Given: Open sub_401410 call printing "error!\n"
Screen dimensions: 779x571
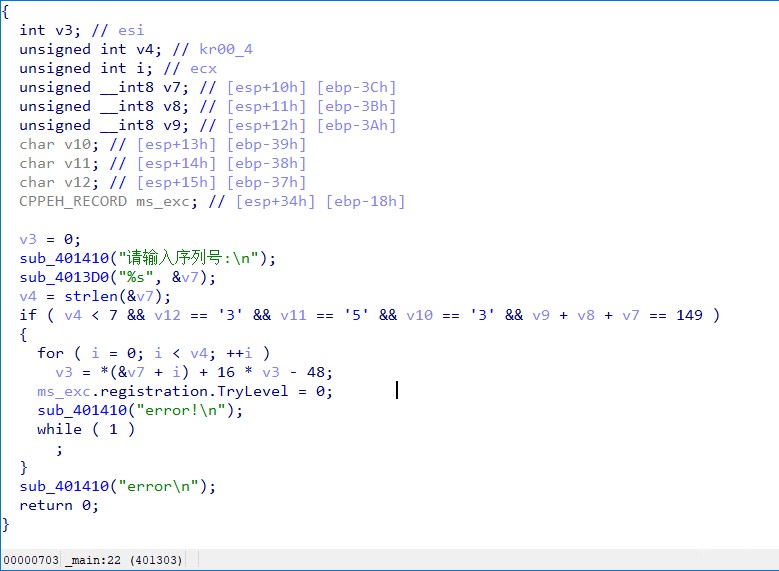Looking at the screenshot, I should pyautogui.click(x=140, y=410).
